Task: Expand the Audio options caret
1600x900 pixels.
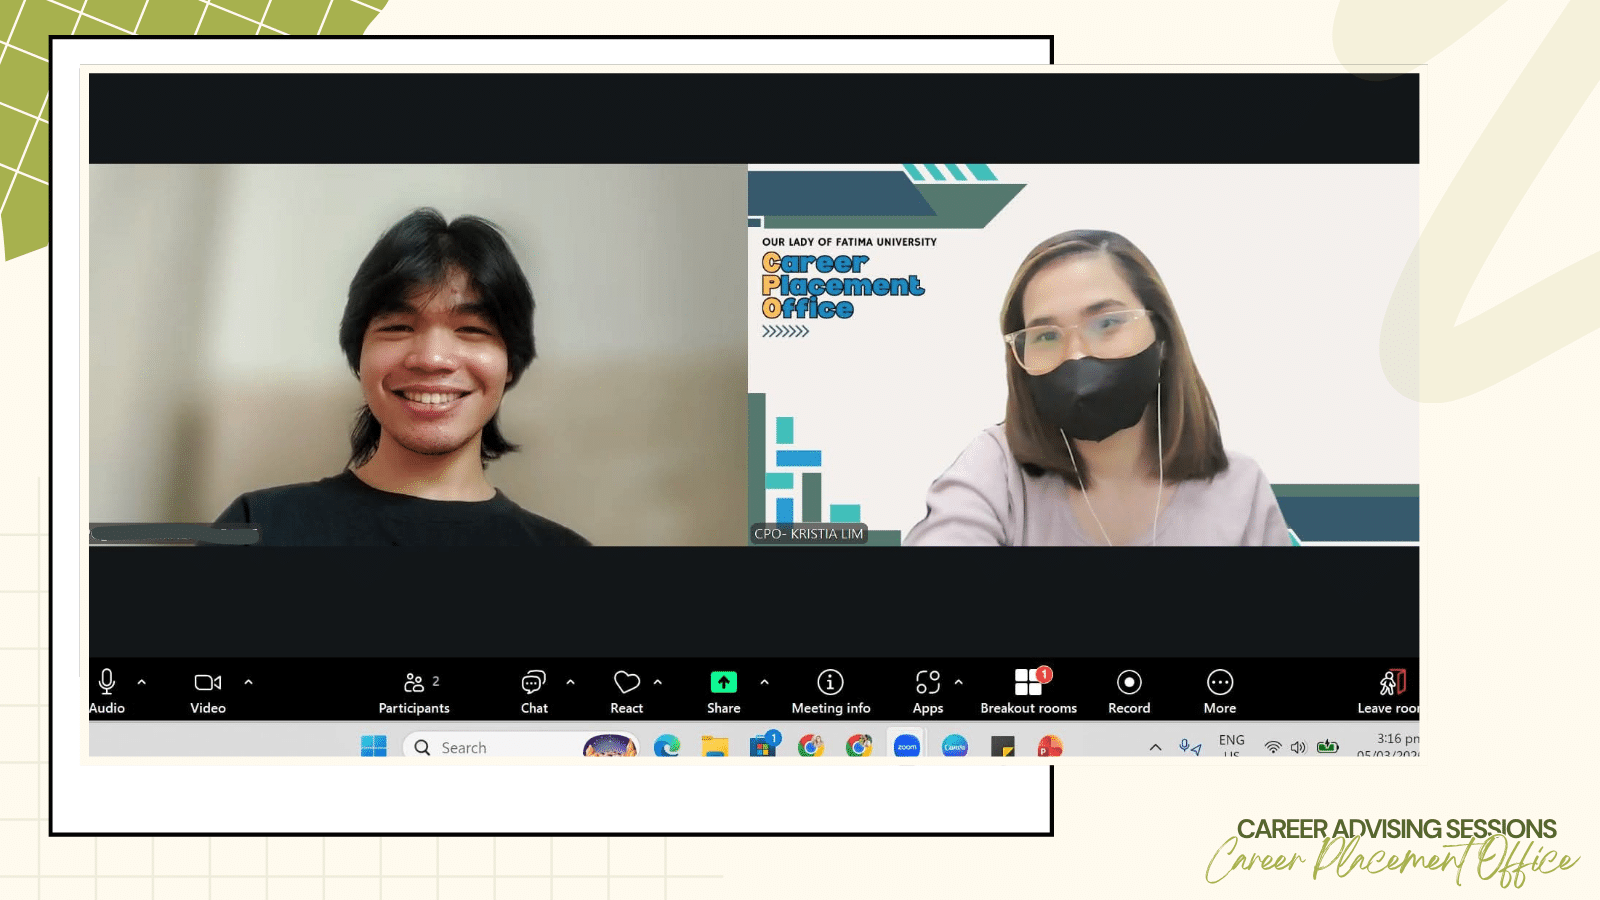Action: [x=142, y=682]
